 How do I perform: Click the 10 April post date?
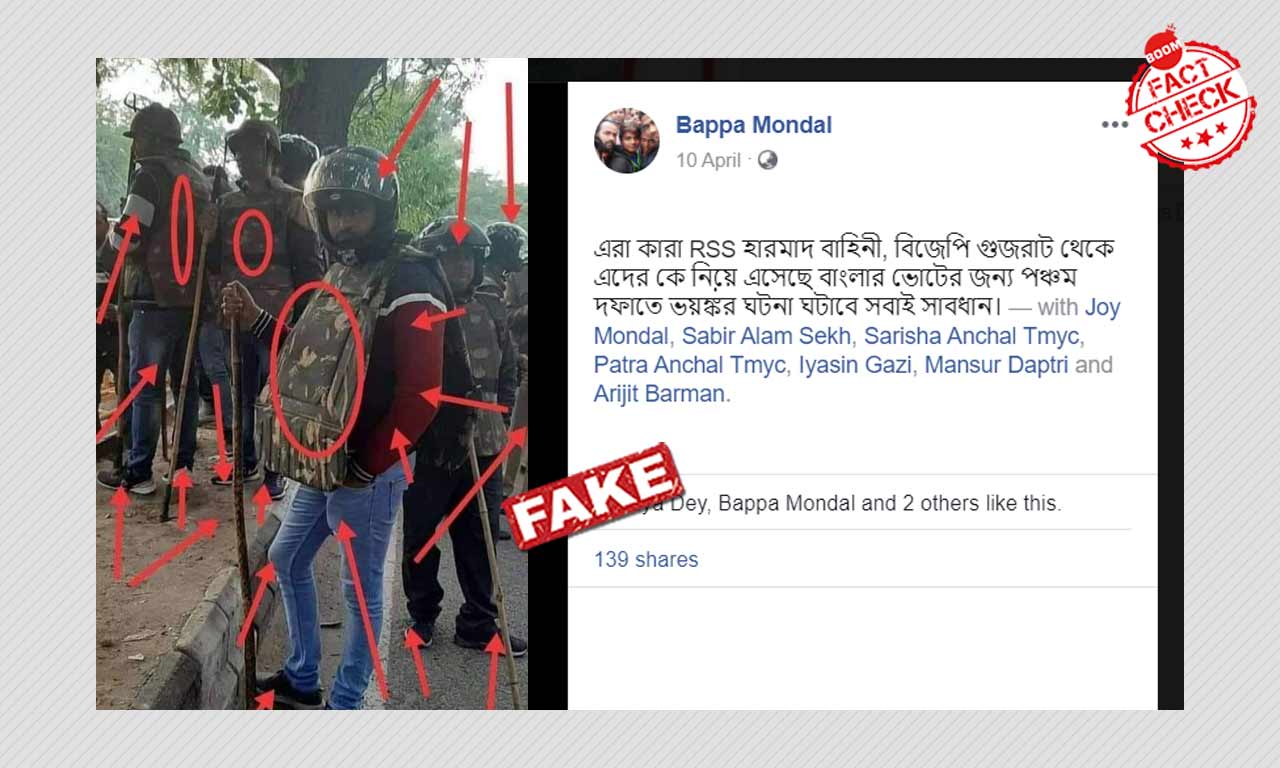[x=708, y=160]
